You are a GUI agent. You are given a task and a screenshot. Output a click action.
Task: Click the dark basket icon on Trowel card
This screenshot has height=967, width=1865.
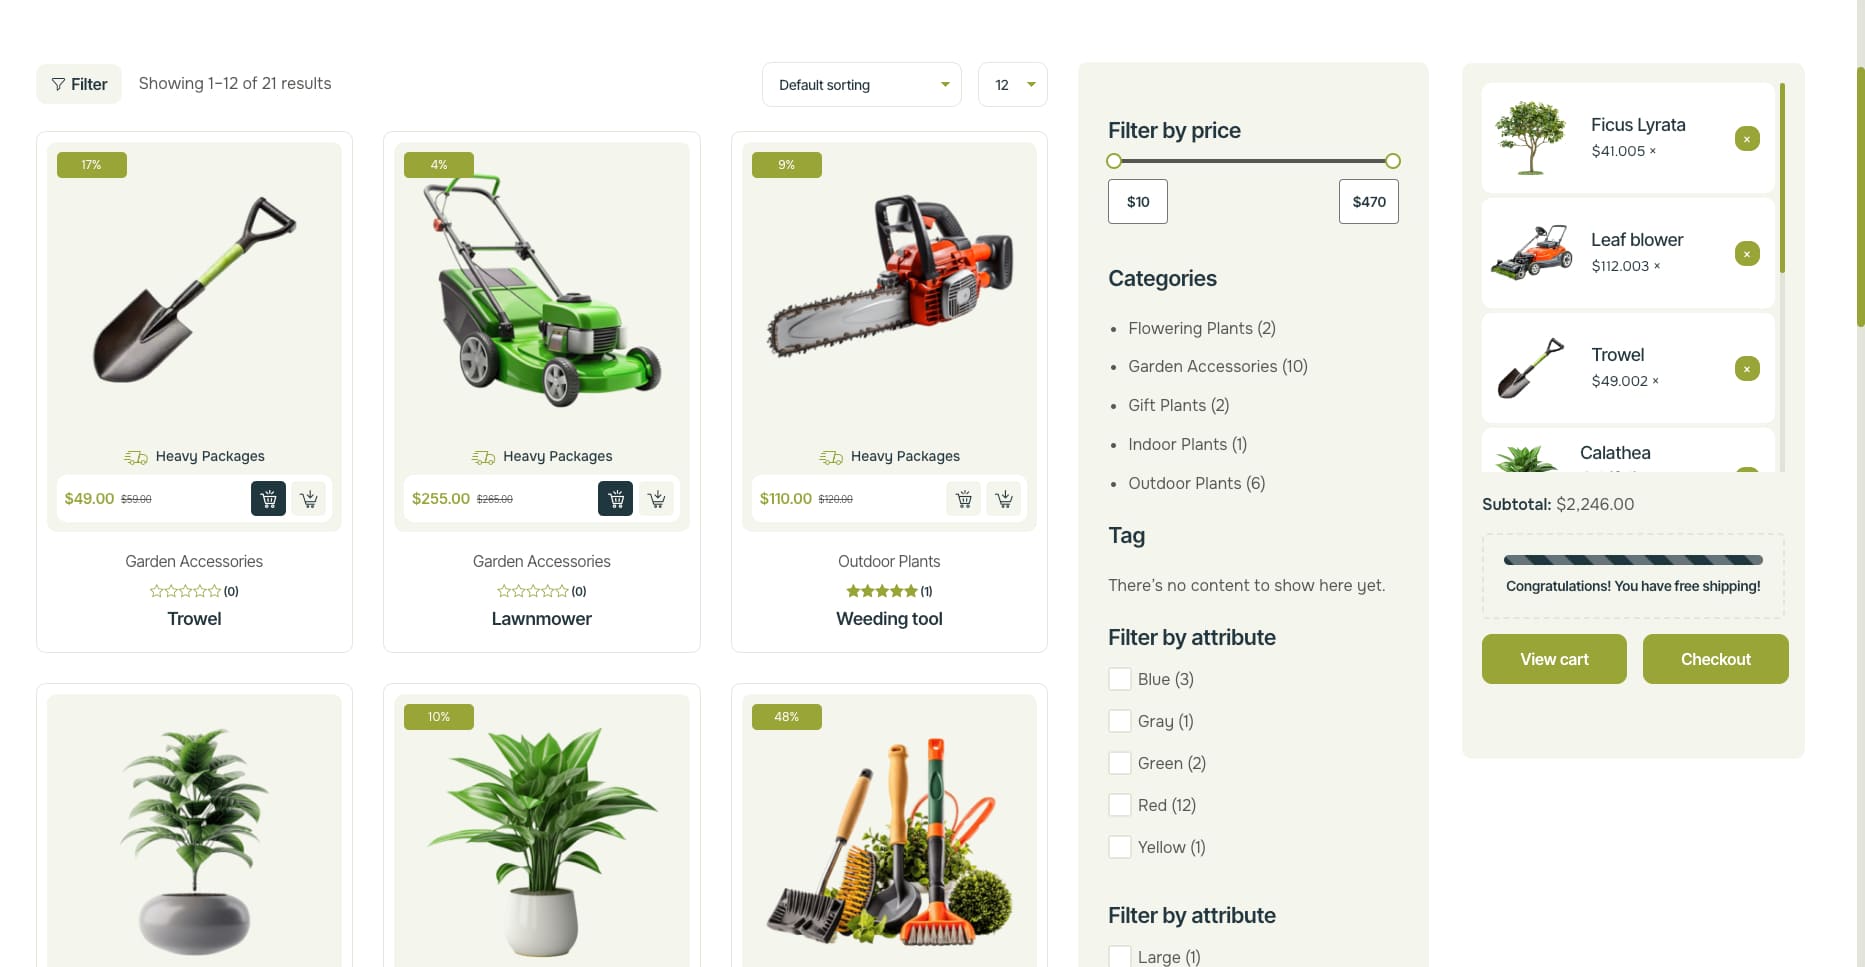point(268,498)
